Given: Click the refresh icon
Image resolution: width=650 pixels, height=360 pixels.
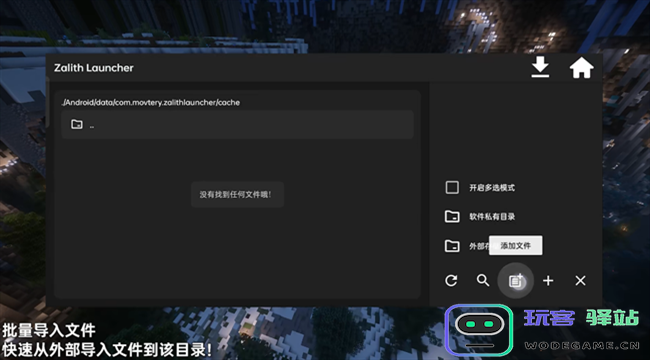Looking at the screenshot, I should click(451, 281).
